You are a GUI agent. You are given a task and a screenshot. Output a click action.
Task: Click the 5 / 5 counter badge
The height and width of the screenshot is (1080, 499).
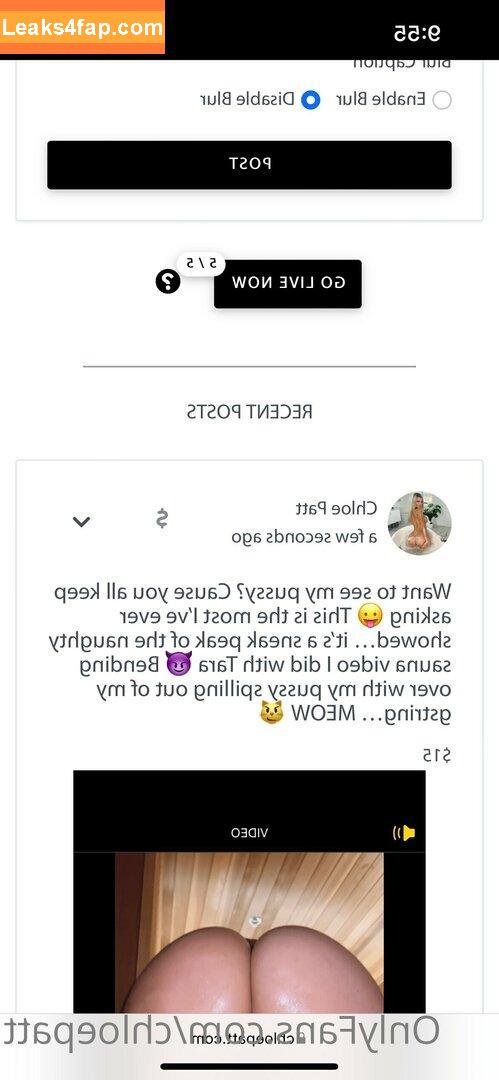pyautogui.click(x=201, y=263)
